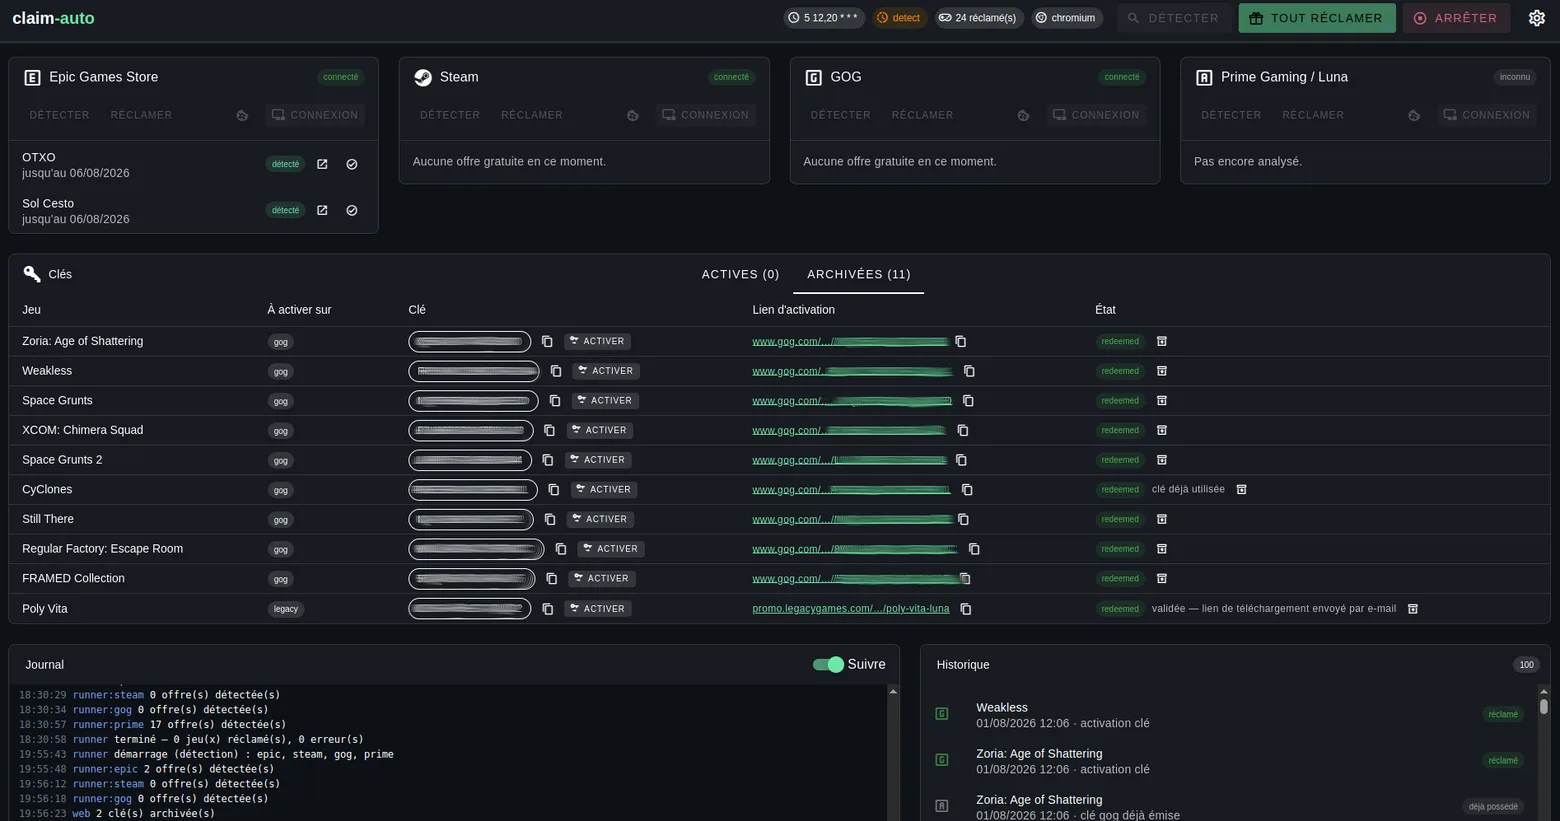Screen dimensions: 1560x821
Task: Click the Historique '100' count badge
Action: coord(1526,665)
